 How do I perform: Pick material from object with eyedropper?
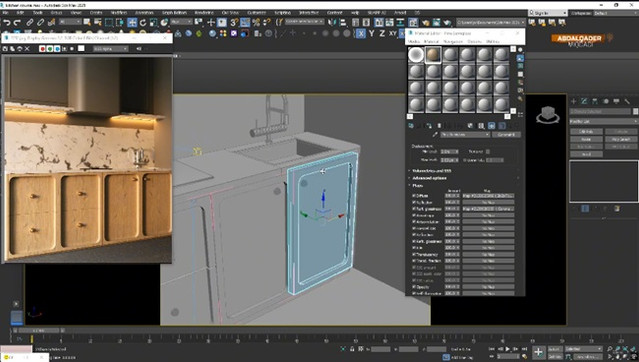[435, 135]
